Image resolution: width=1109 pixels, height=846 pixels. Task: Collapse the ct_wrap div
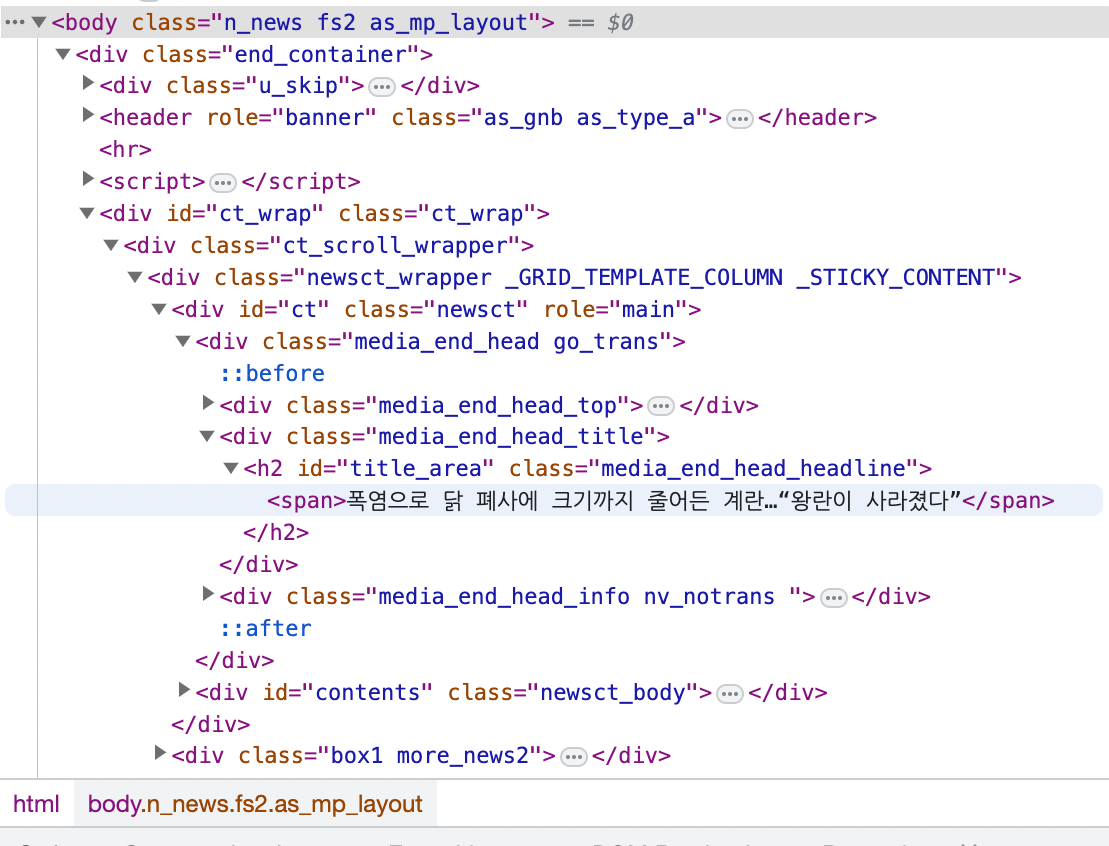pos(87,213)
